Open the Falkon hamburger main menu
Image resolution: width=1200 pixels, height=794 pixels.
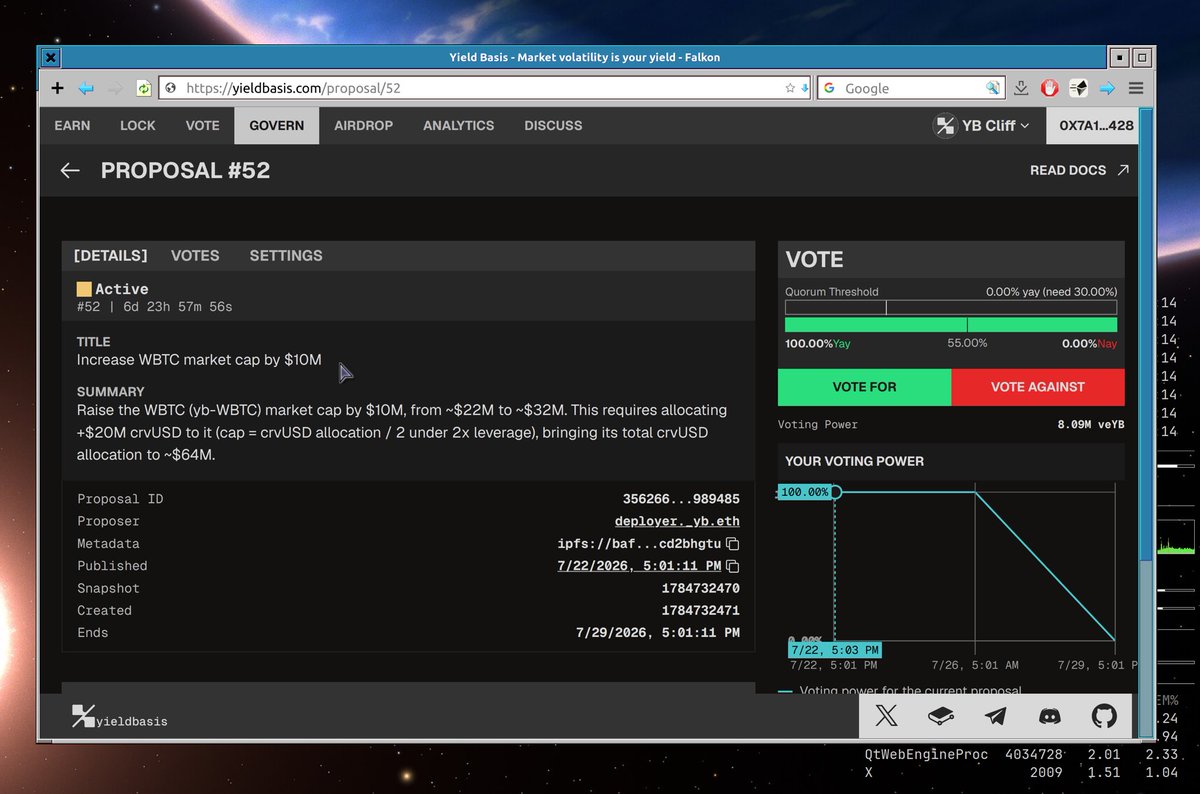tap(1136, 88)
